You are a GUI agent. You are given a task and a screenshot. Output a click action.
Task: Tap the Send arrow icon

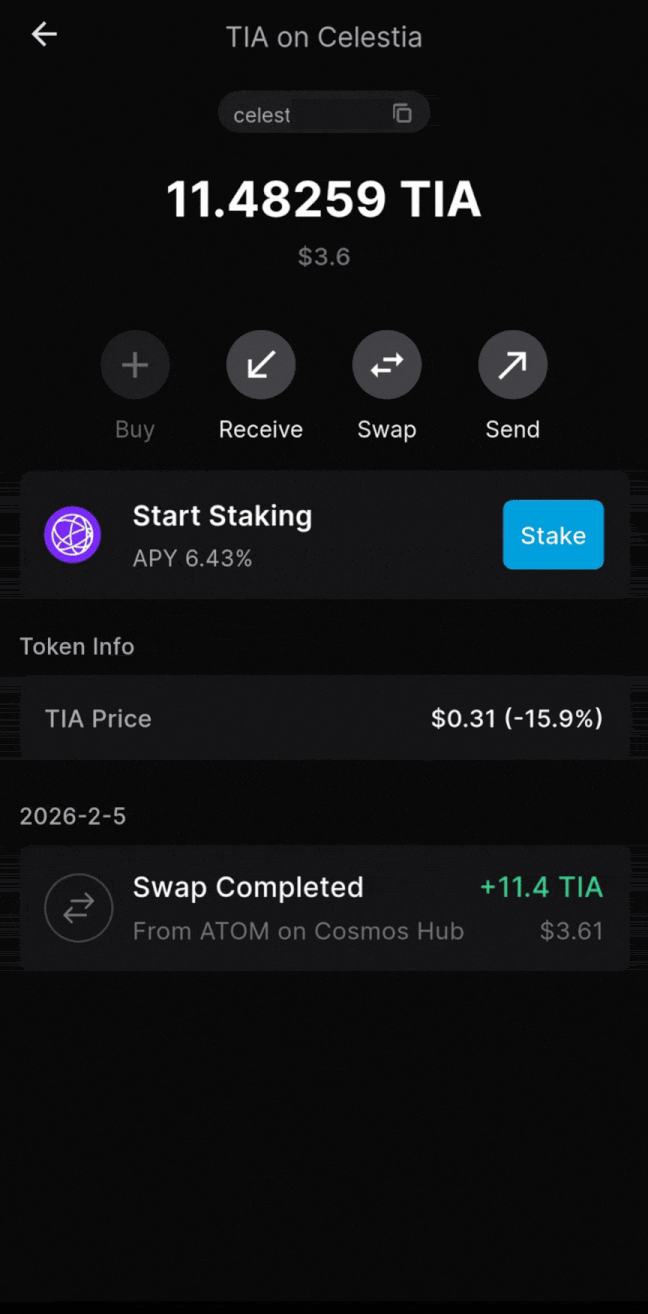point(513,364)
